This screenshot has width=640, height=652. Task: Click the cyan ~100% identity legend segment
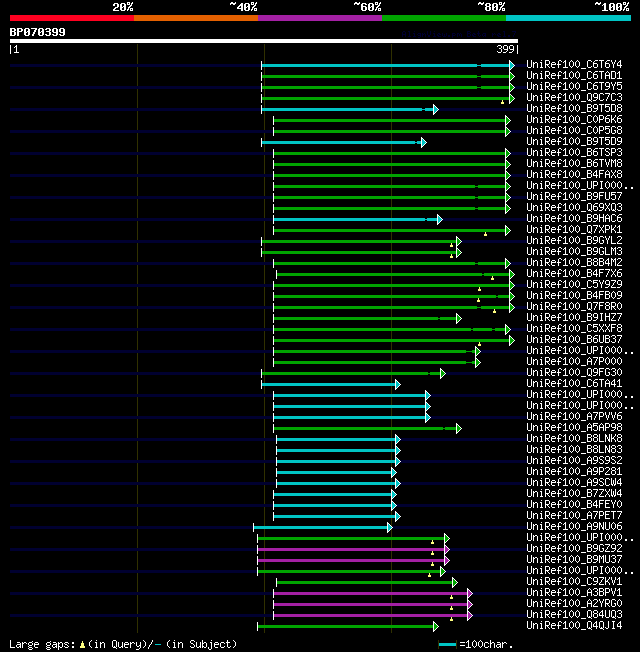pyautogui.click(x=568, y=18)
